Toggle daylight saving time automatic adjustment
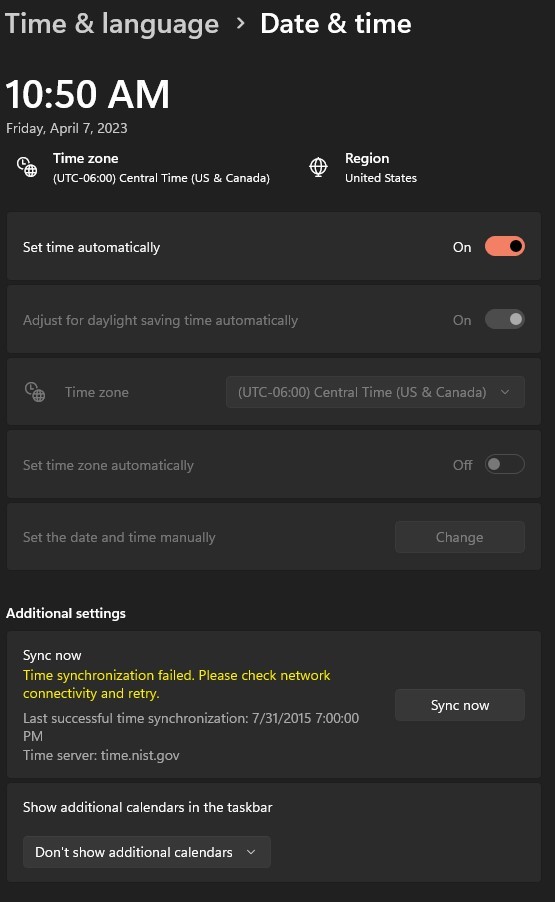 pyautogui.click(x=504, y=319)
